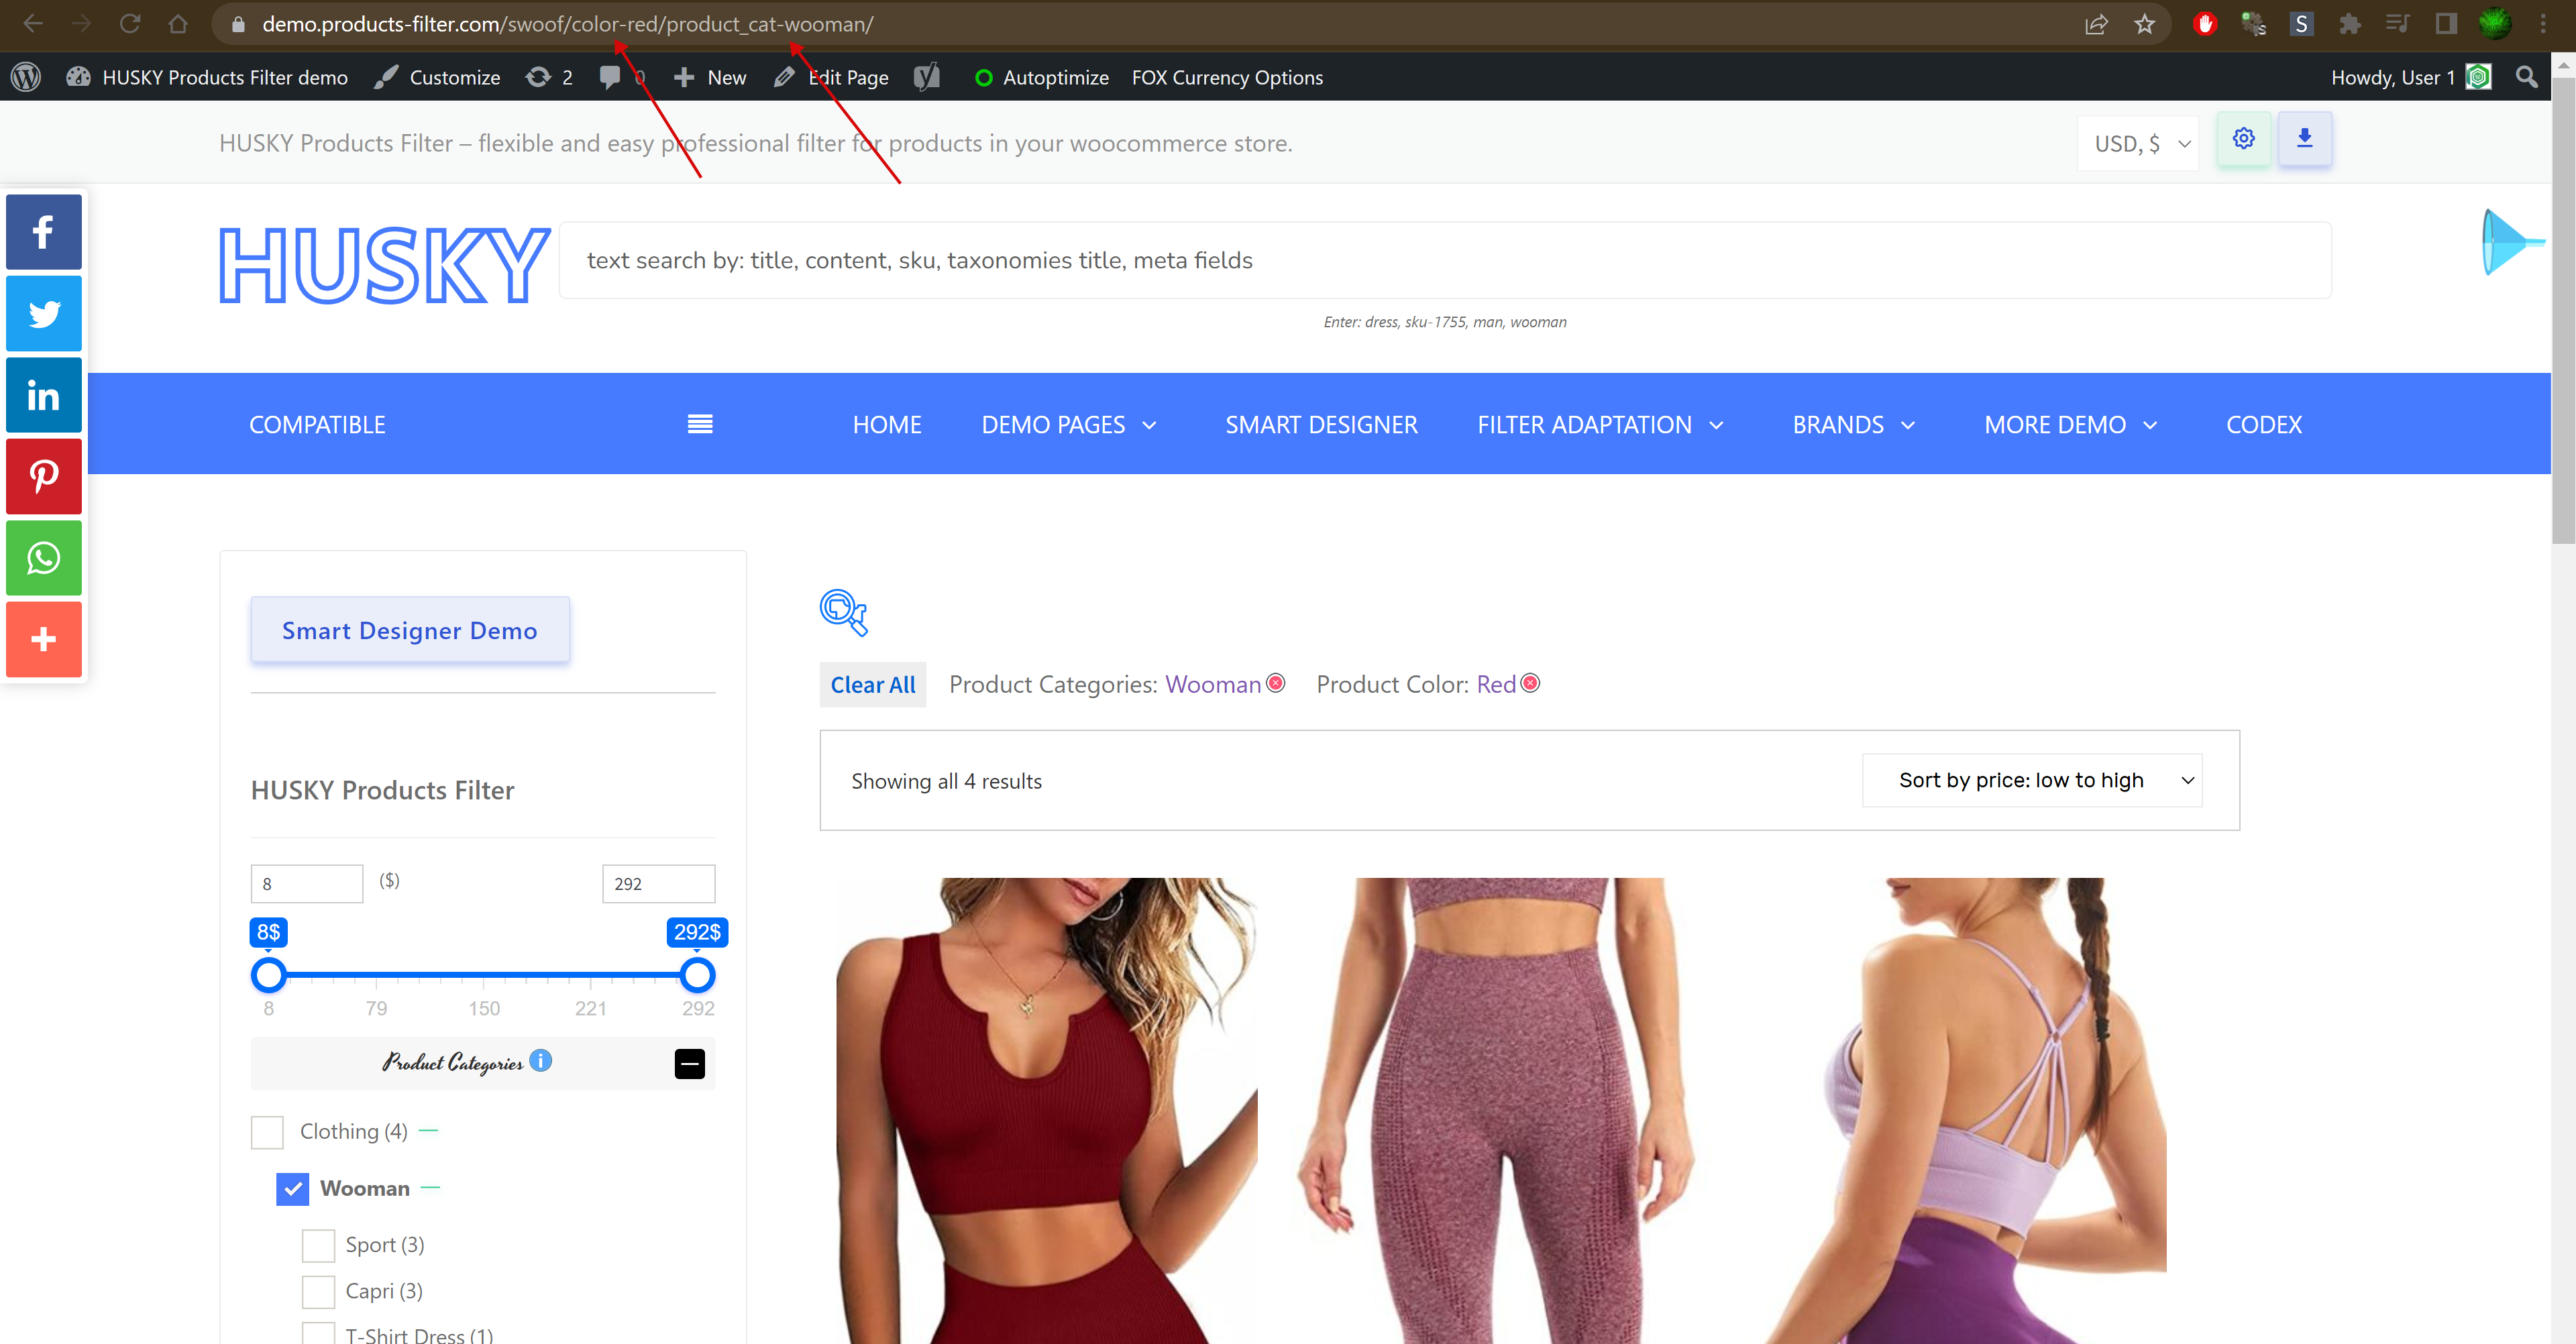Screen dimensions: 2576x1344
Task: Click the Clear All filters button
Action: pyautogui.click(x=872, y=684)
